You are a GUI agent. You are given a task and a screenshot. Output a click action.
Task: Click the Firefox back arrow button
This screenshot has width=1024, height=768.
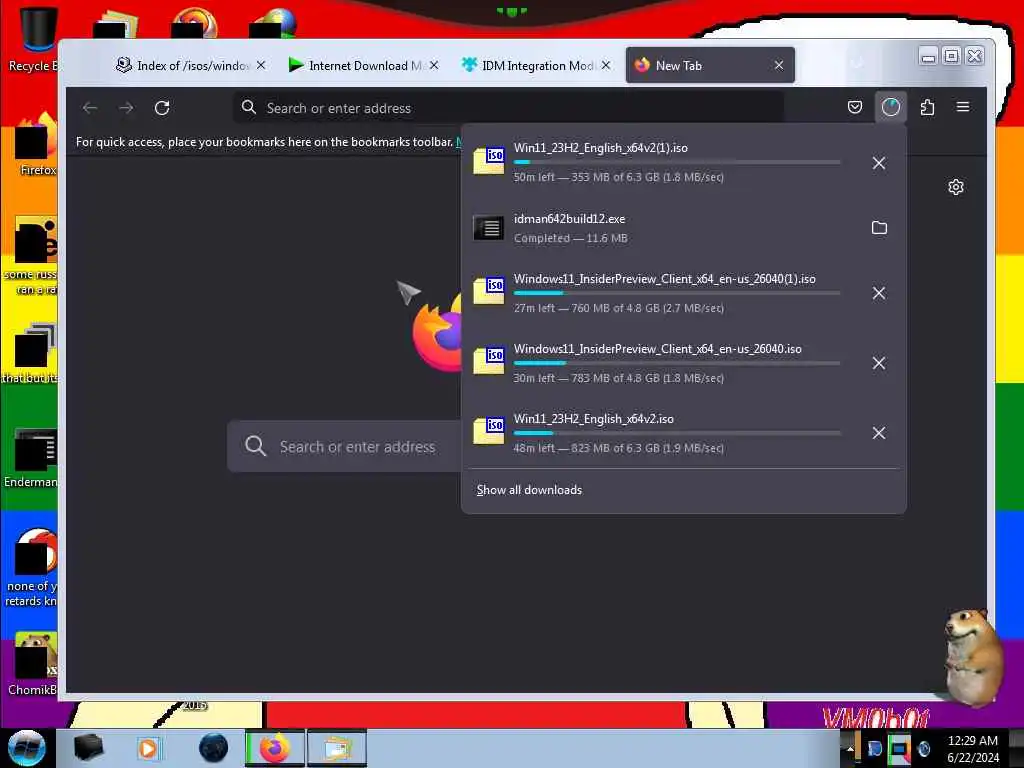tap(90, 108)
